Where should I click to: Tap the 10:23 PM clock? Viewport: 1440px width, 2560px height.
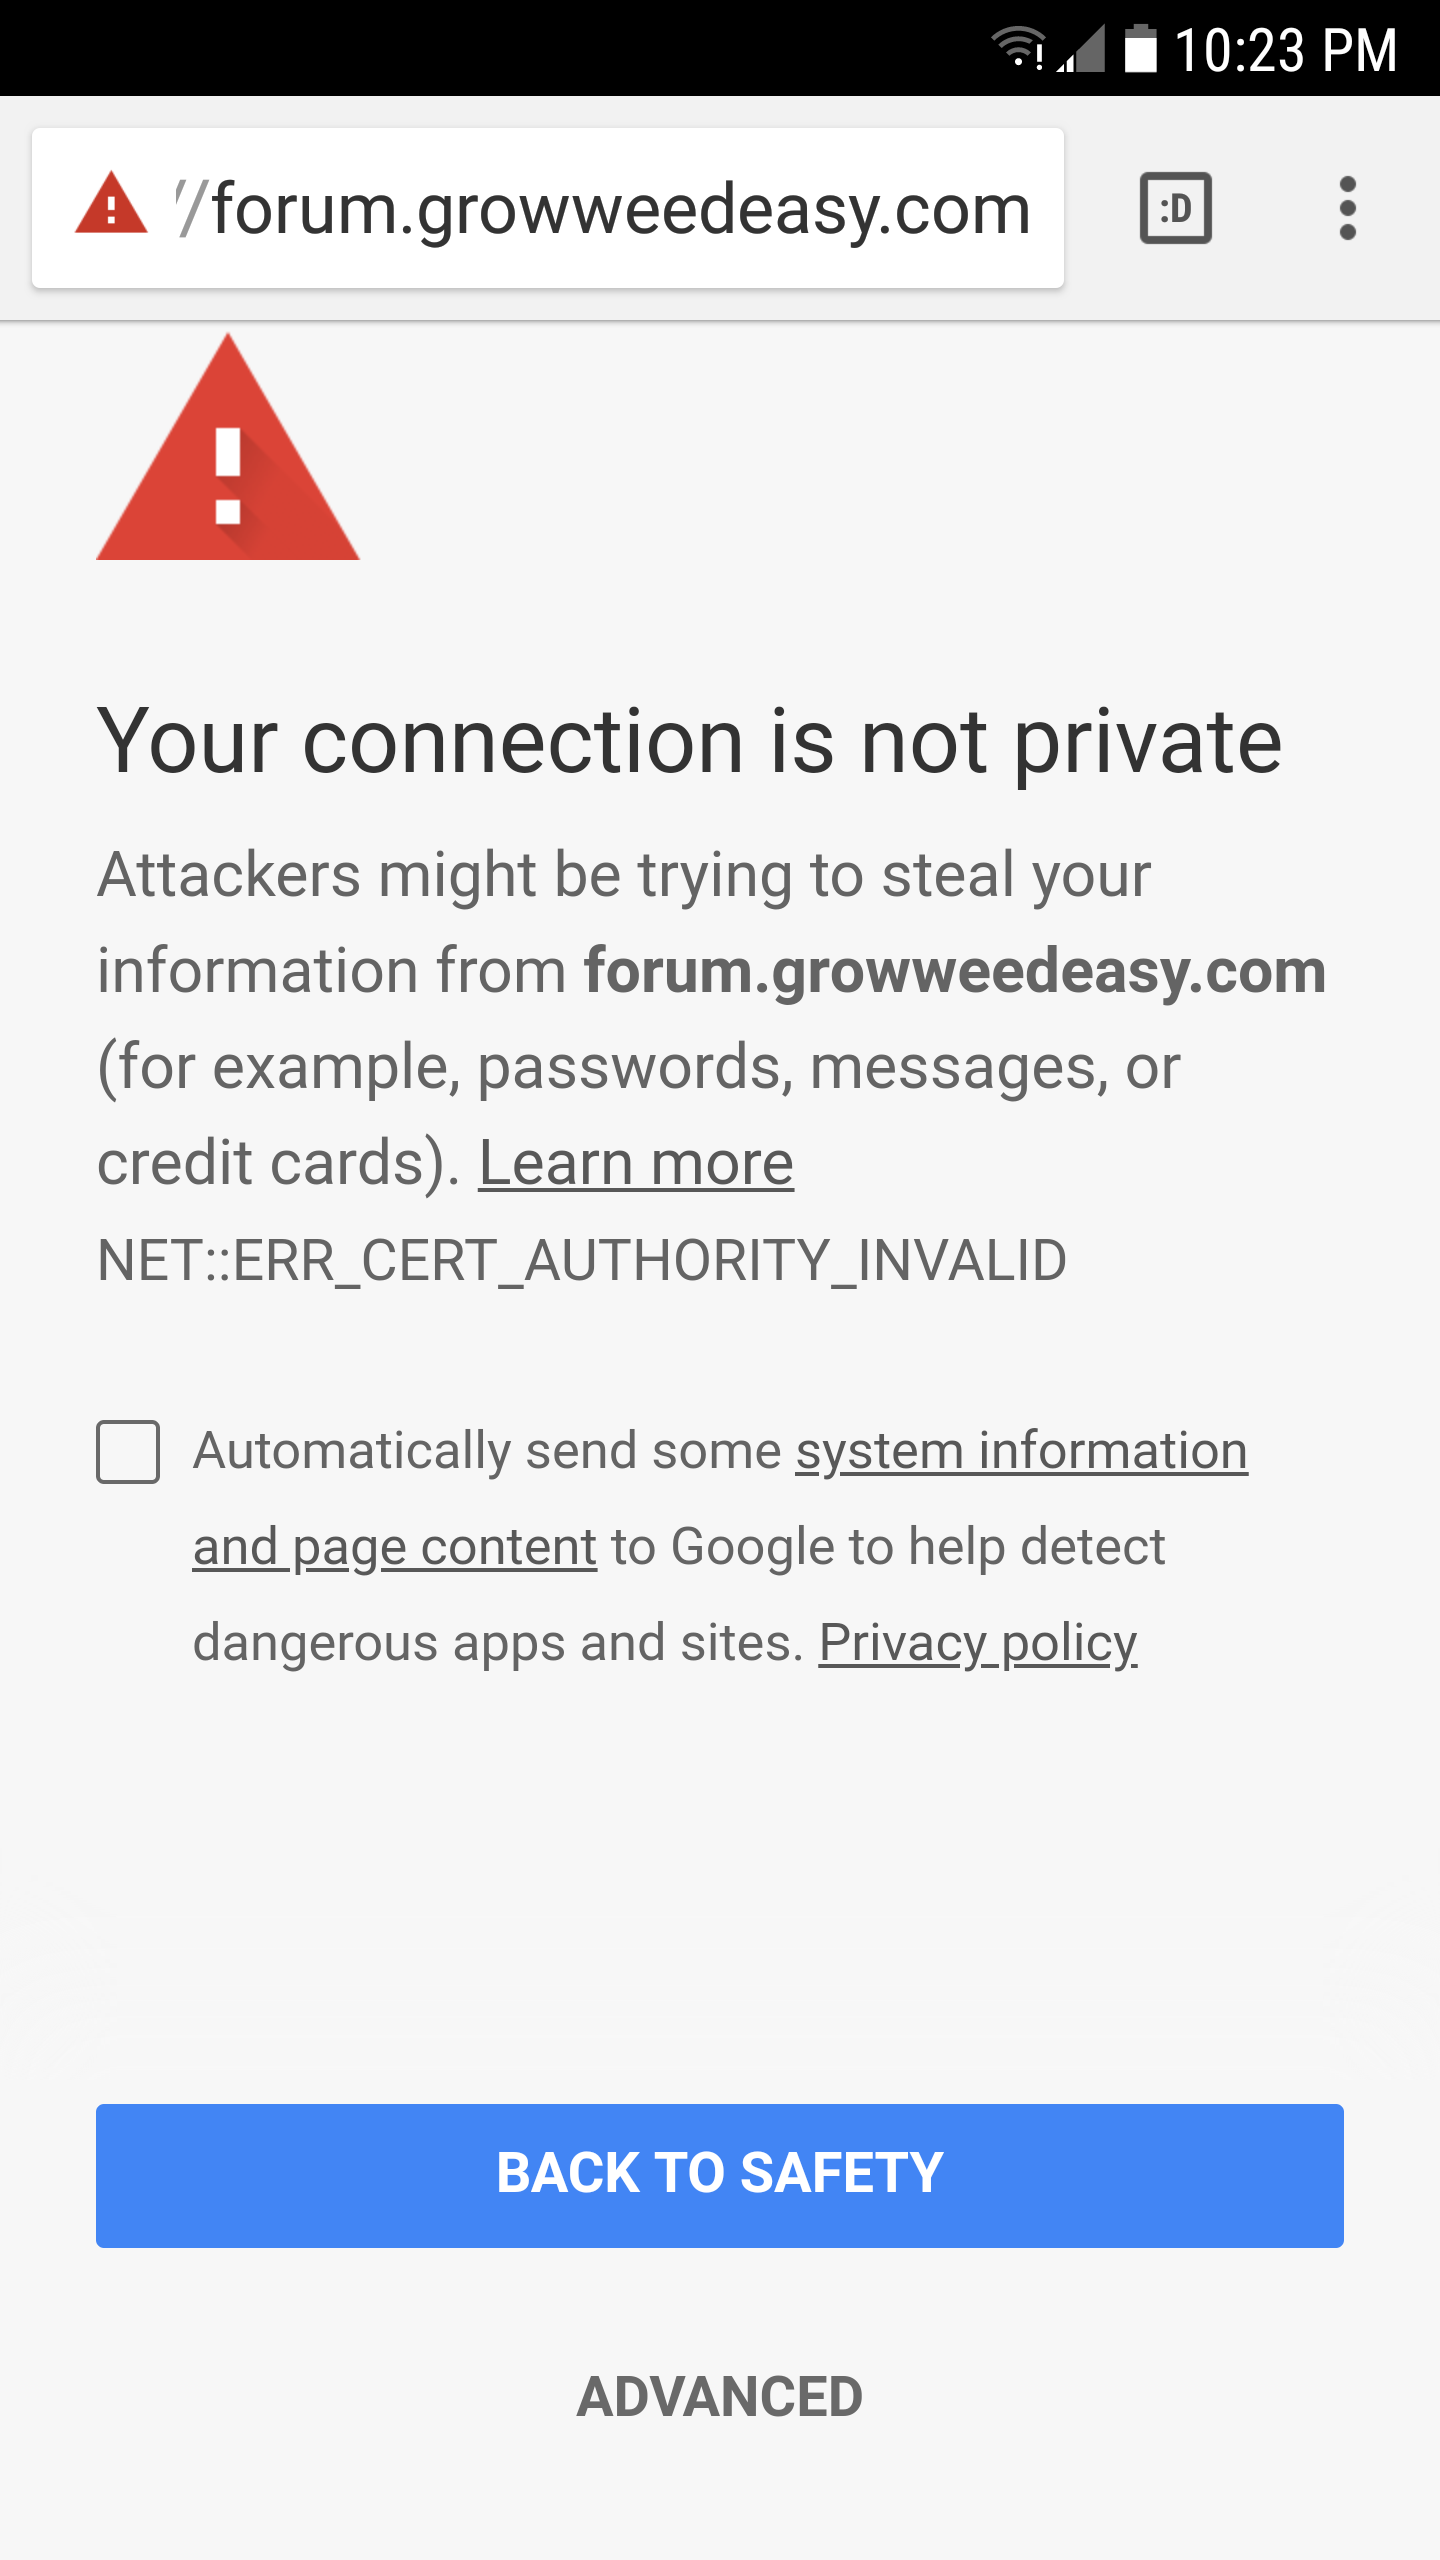[x=1285, y=50]
